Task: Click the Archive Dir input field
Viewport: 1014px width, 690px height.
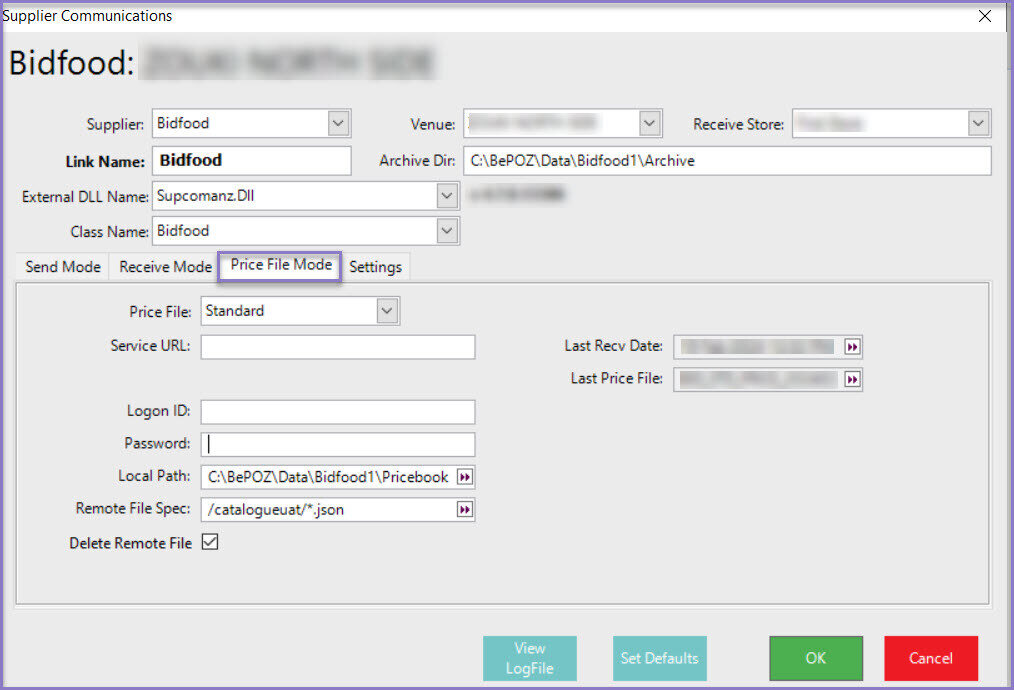Action: [727, 161]
